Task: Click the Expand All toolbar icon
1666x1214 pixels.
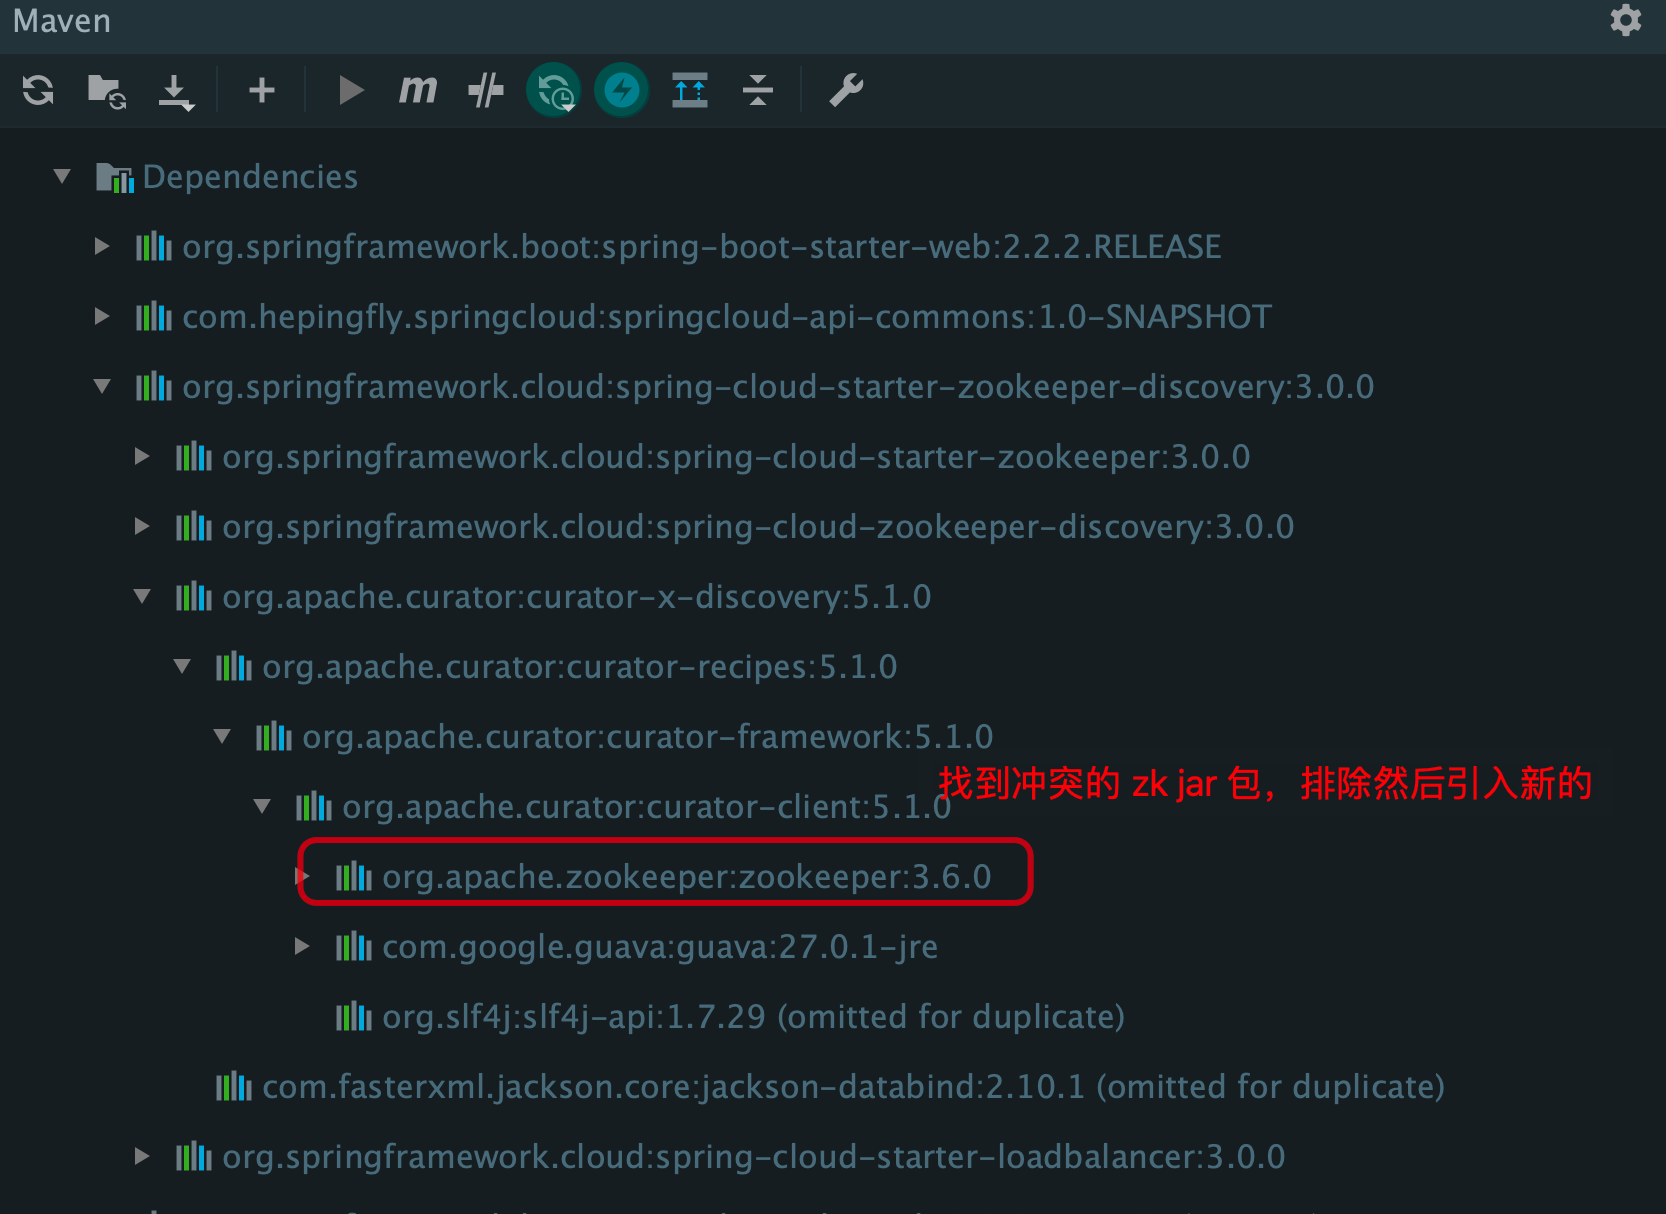Action: 690,90
